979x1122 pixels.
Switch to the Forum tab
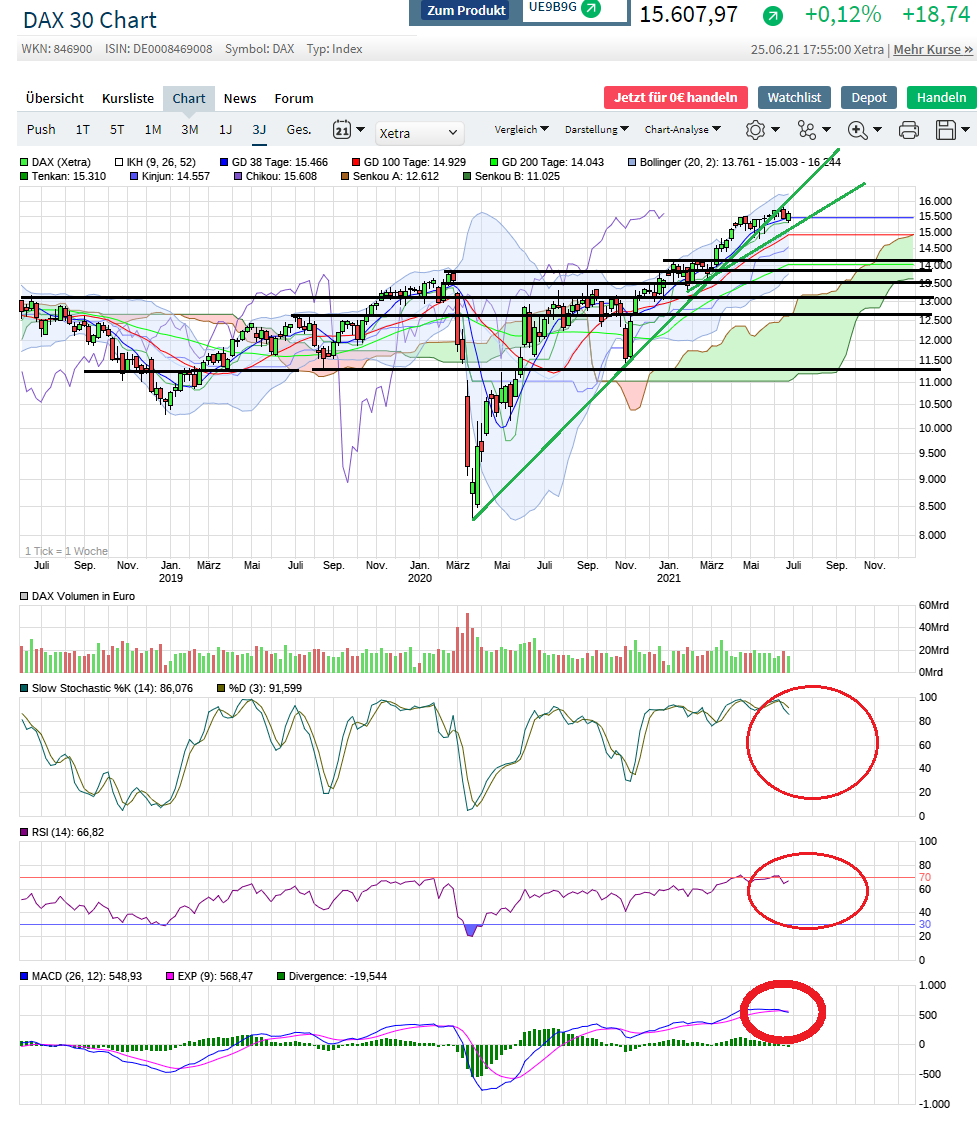293,98
